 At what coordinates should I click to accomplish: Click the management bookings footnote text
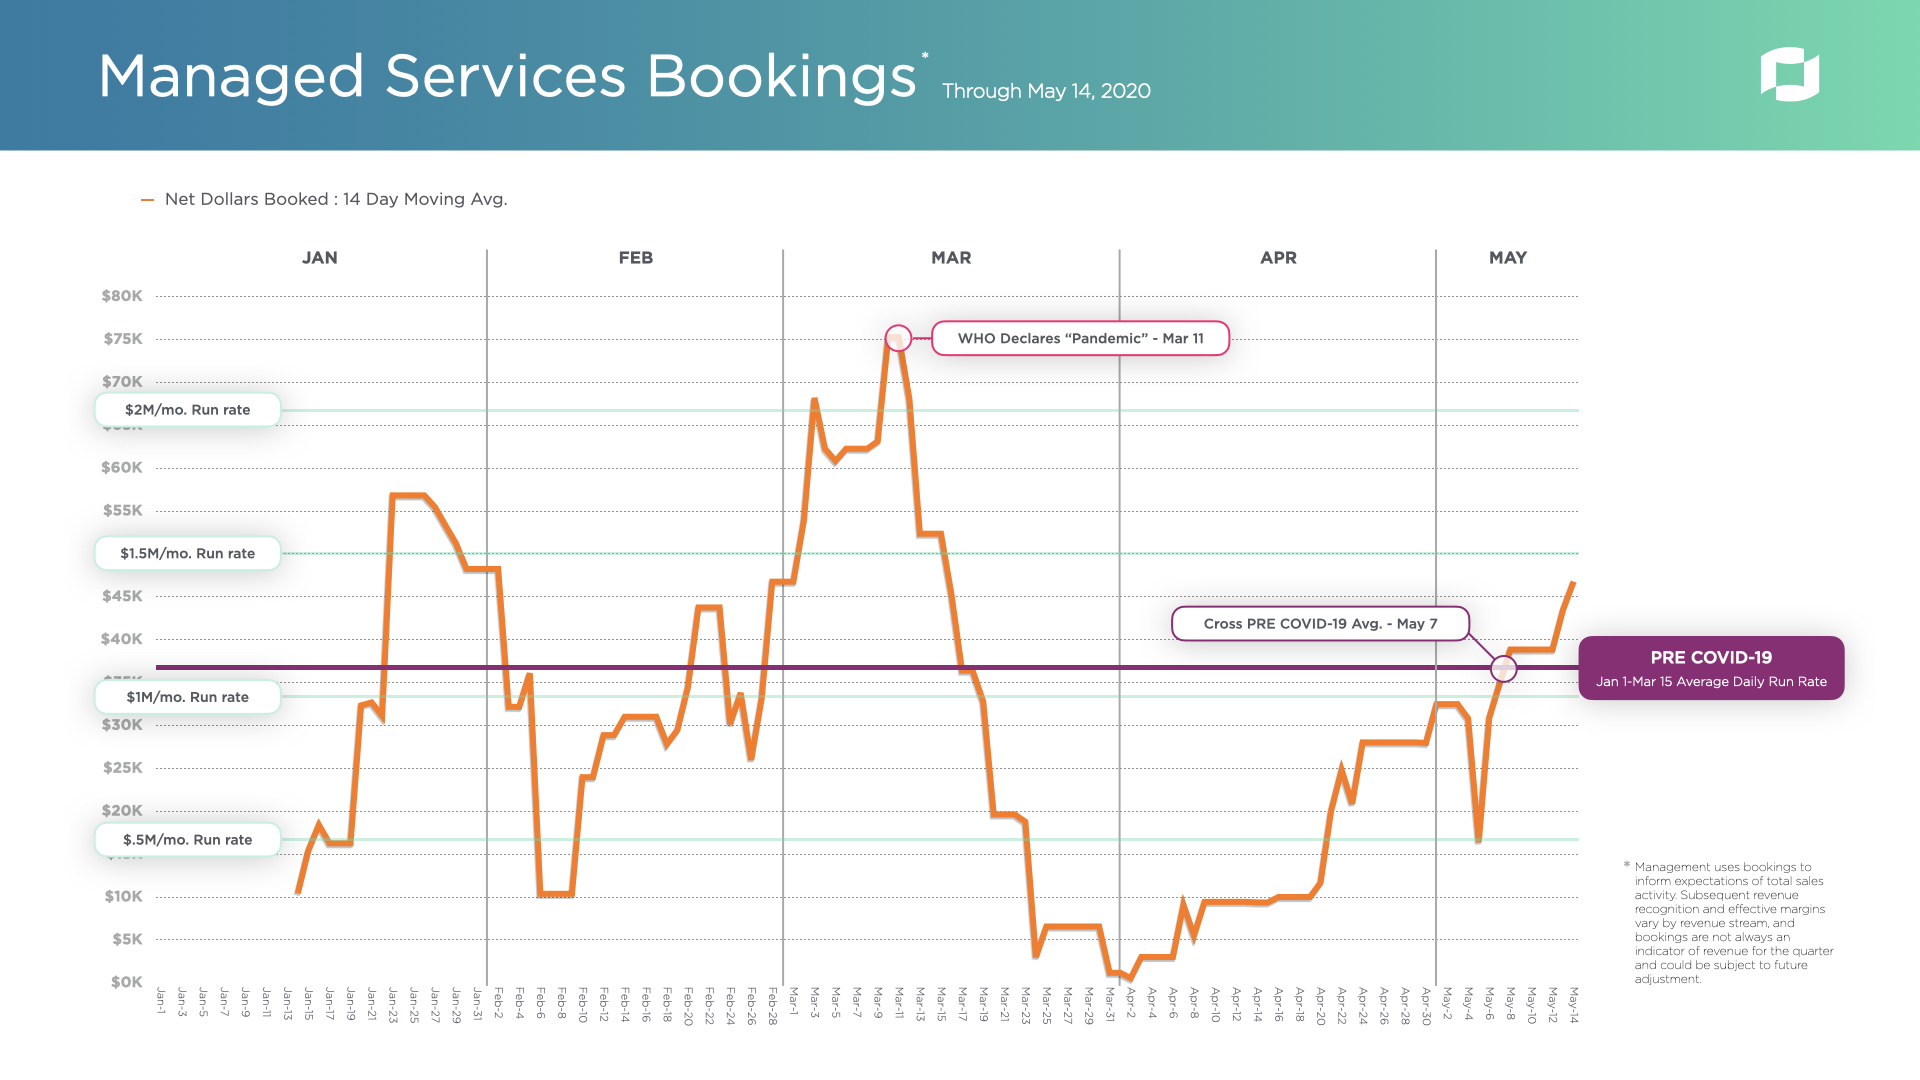1733,922
